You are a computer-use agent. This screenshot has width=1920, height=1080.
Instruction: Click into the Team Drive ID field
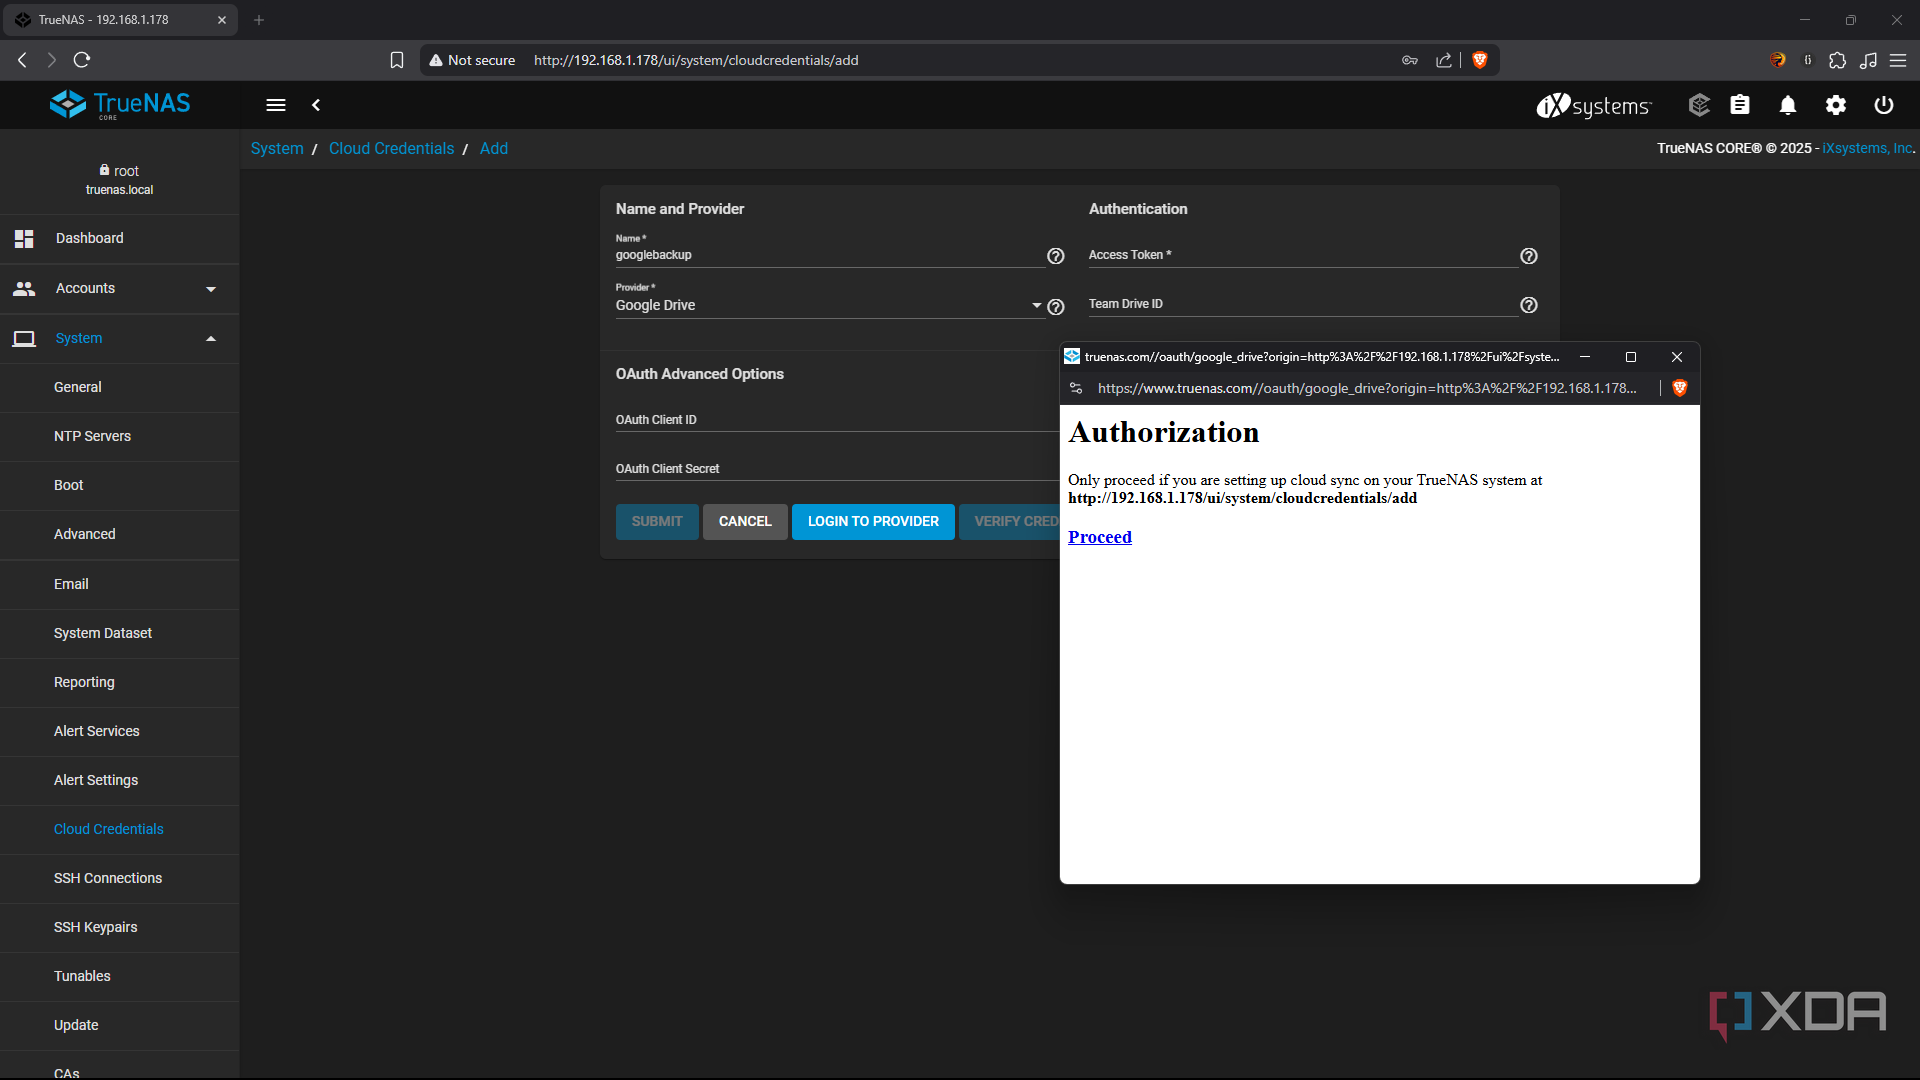pyautogui.click(x=1302, y=304)
